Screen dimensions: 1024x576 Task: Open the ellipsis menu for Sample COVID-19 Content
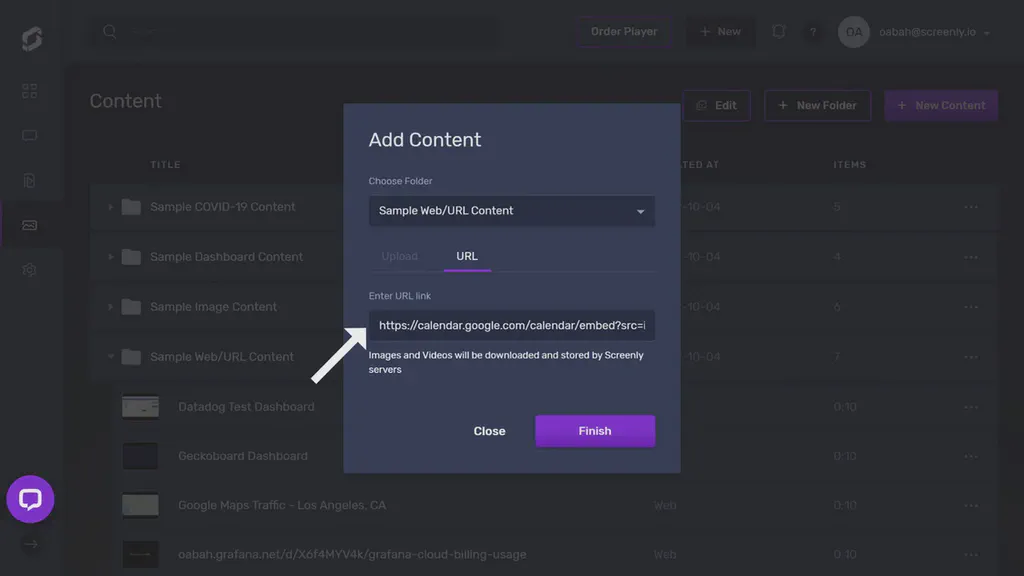pos(971,206)
